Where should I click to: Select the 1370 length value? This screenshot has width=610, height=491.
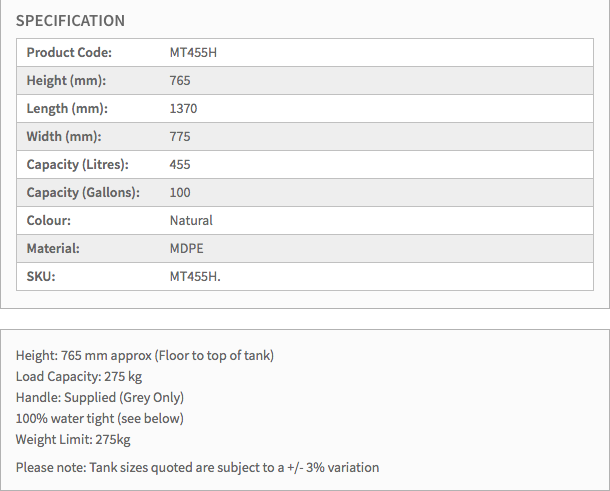[184, 108]
